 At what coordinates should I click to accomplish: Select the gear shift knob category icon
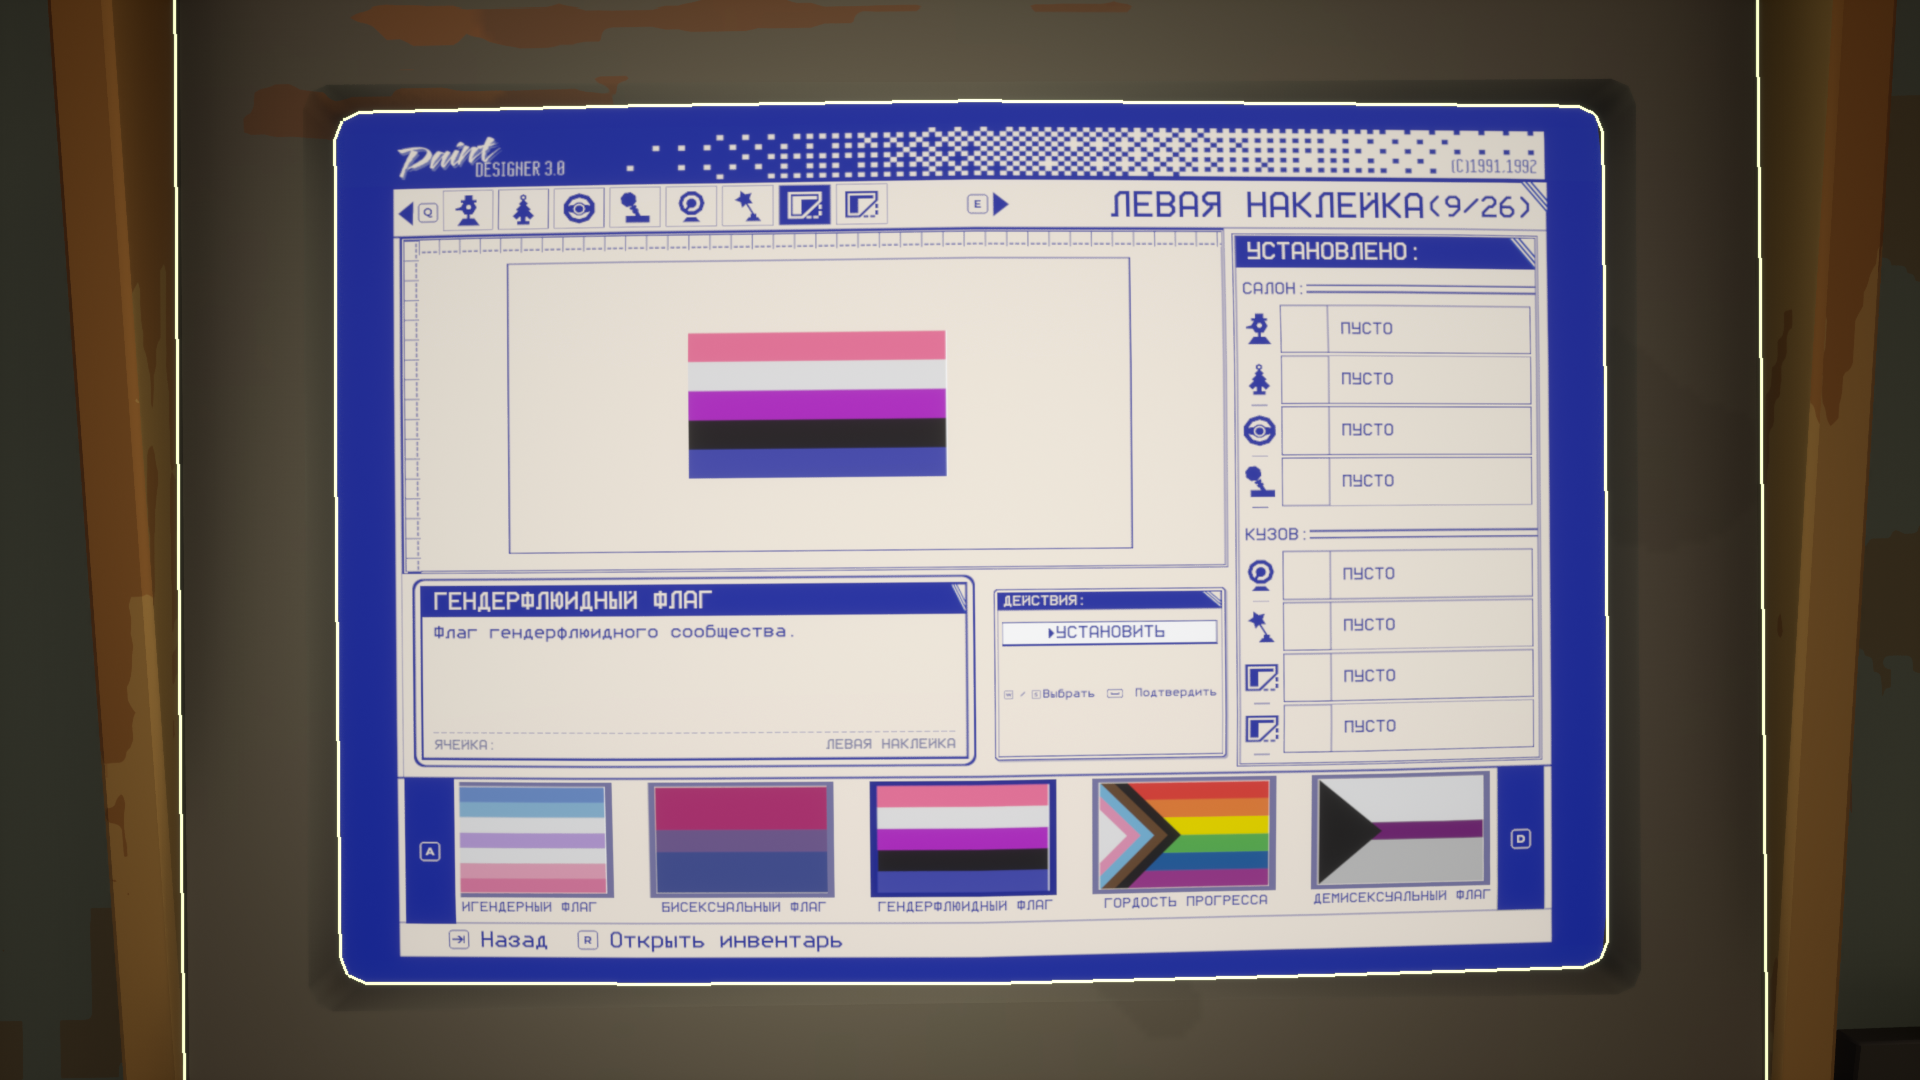(635, 207)
